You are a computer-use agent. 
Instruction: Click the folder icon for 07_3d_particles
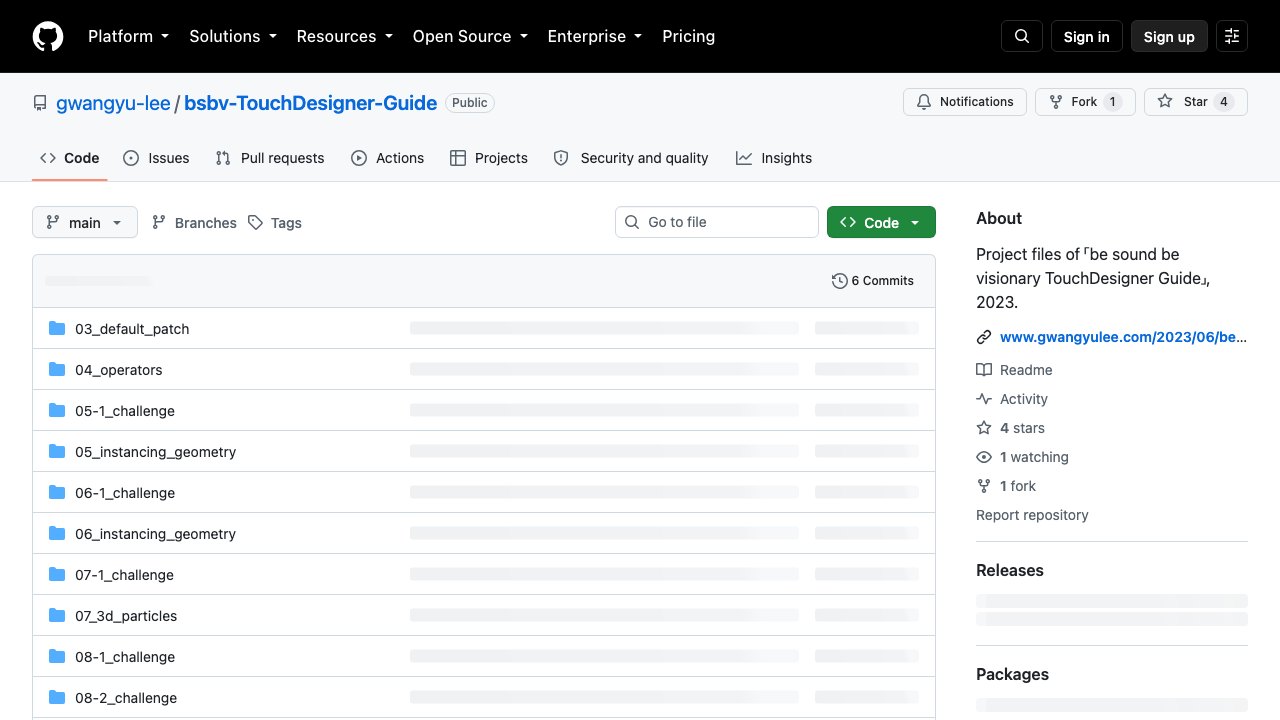pos(57,616)
